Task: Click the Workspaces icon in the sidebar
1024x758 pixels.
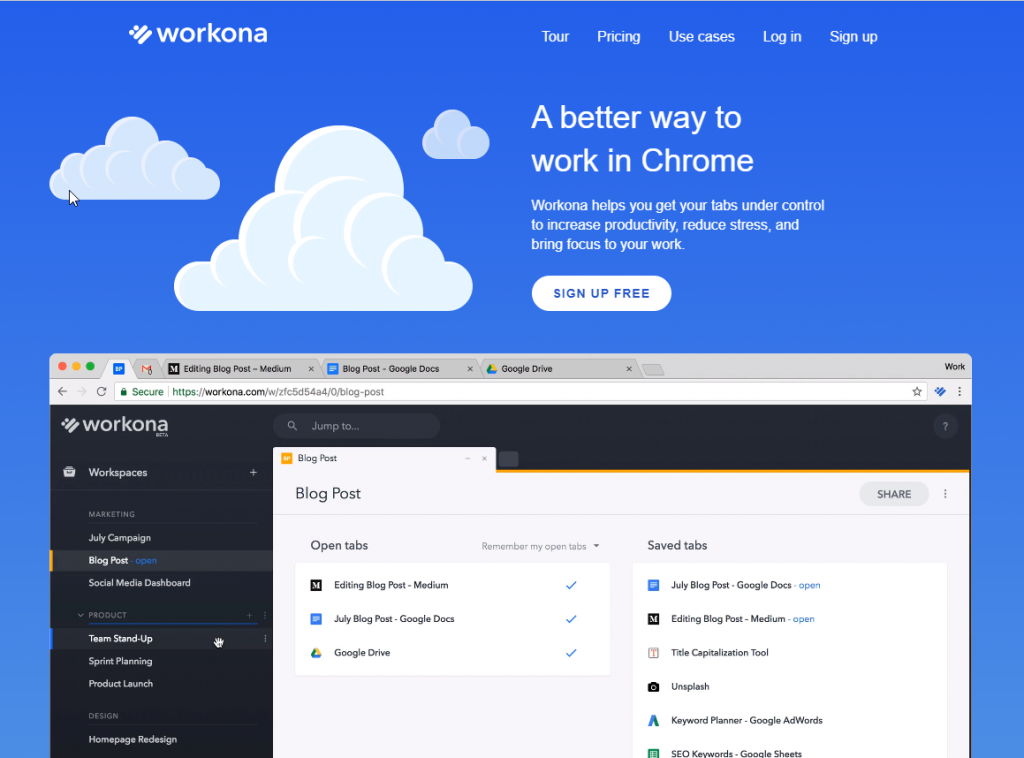Action: 68,472
